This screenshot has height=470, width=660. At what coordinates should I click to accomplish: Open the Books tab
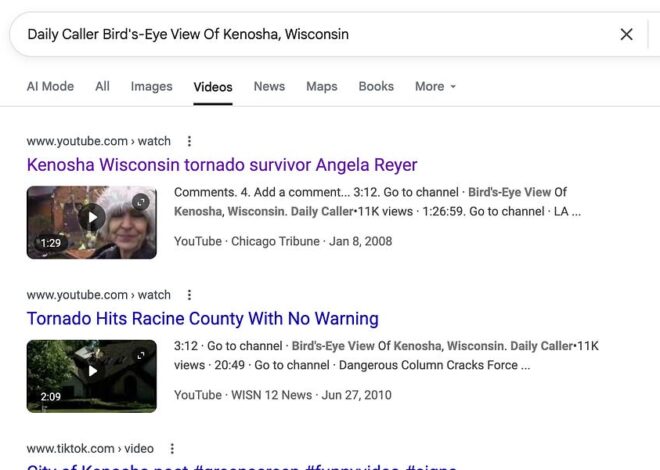pos(376,86)
